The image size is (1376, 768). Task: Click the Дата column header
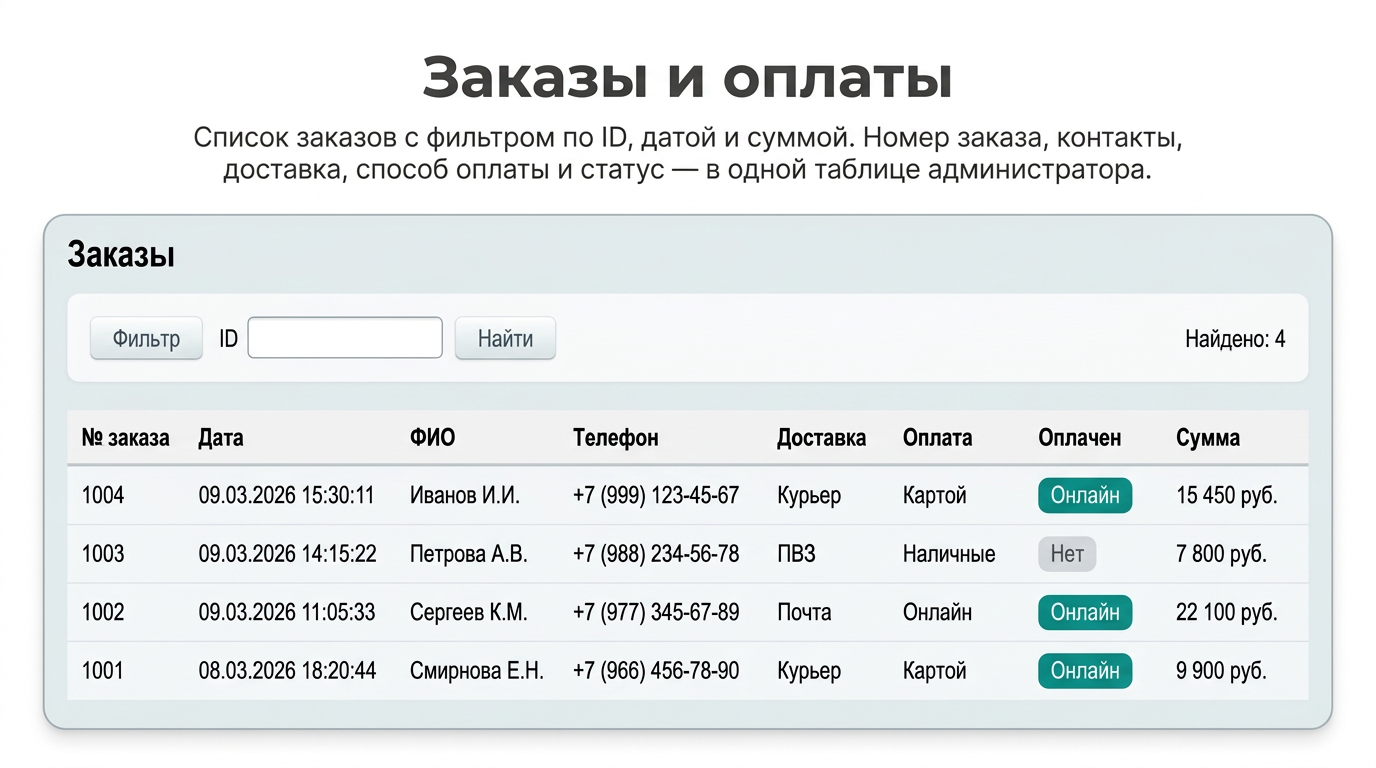tap(221, 438)
